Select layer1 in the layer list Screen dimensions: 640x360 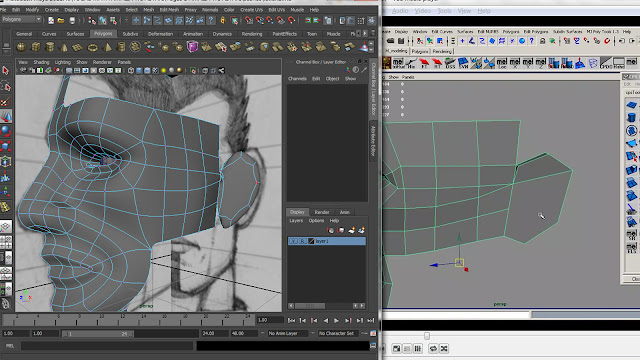[x=327, y=241]
